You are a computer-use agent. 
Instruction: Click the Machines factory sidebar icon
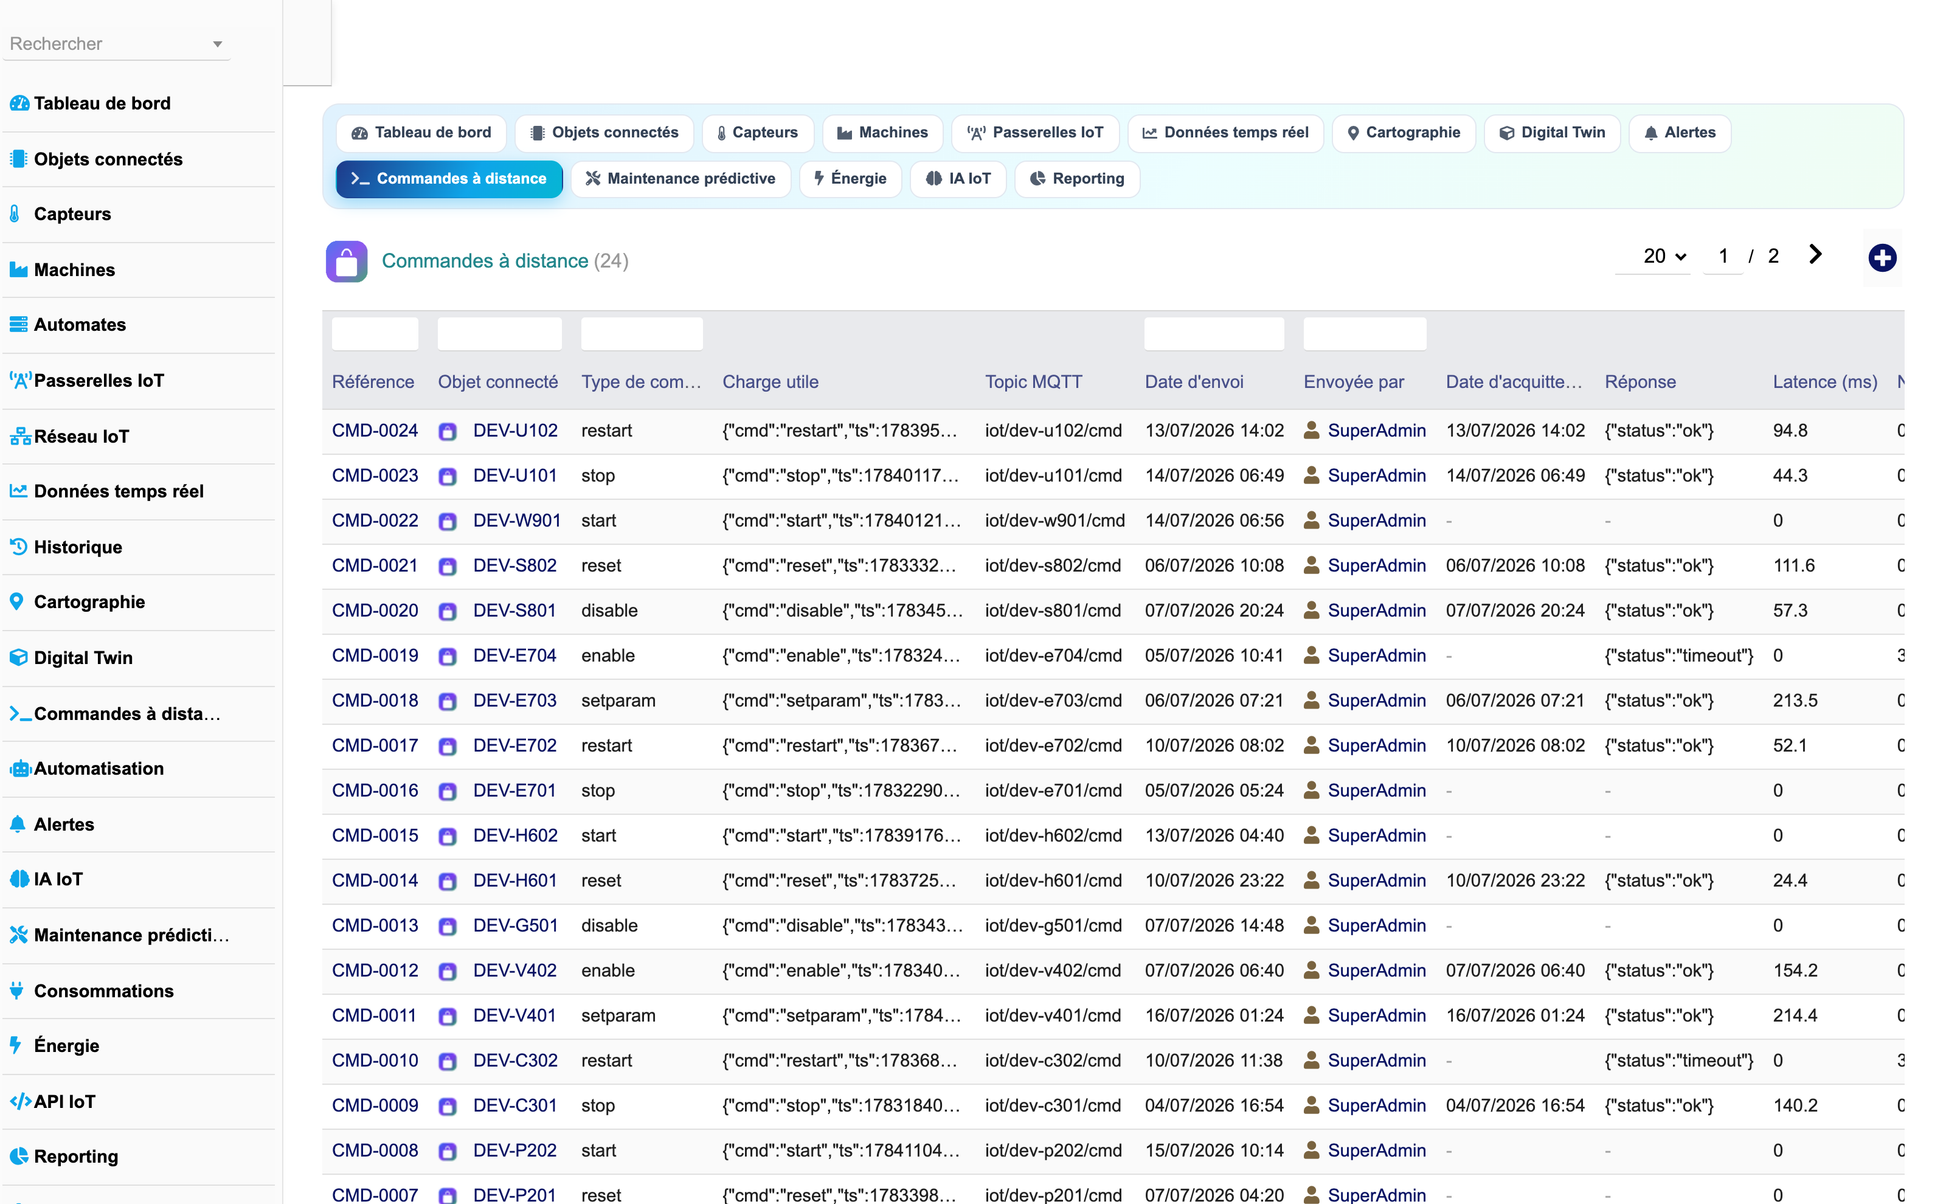(19, 270)
